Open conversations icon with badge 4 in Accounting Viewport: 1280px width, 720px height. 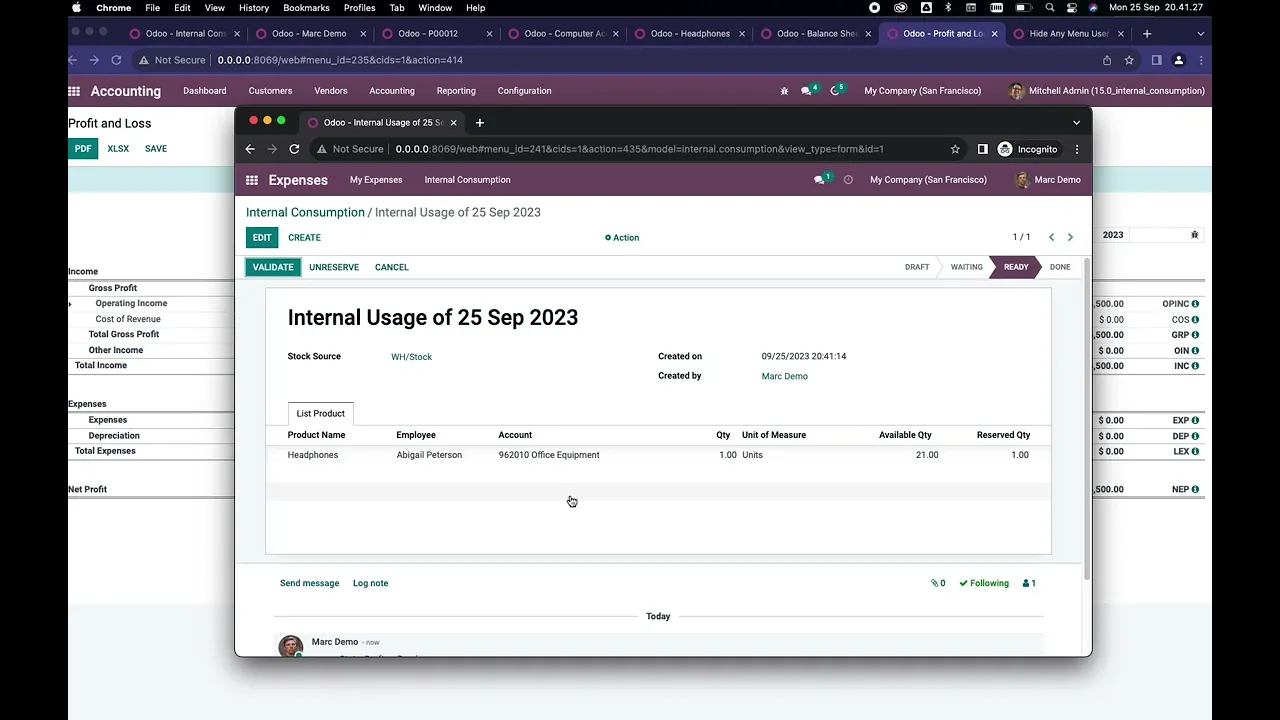click(x=808, y=90)
